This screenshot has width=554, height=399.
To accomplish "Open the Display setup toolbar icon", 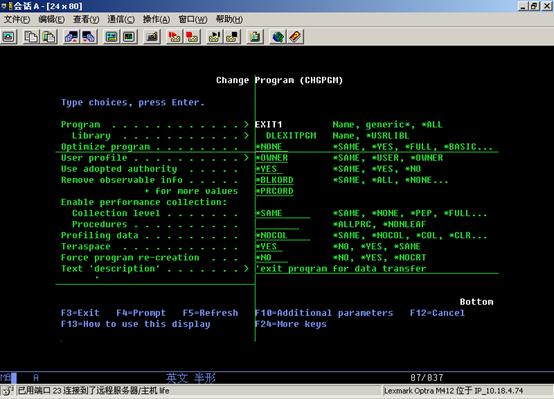I will [112, 37].
